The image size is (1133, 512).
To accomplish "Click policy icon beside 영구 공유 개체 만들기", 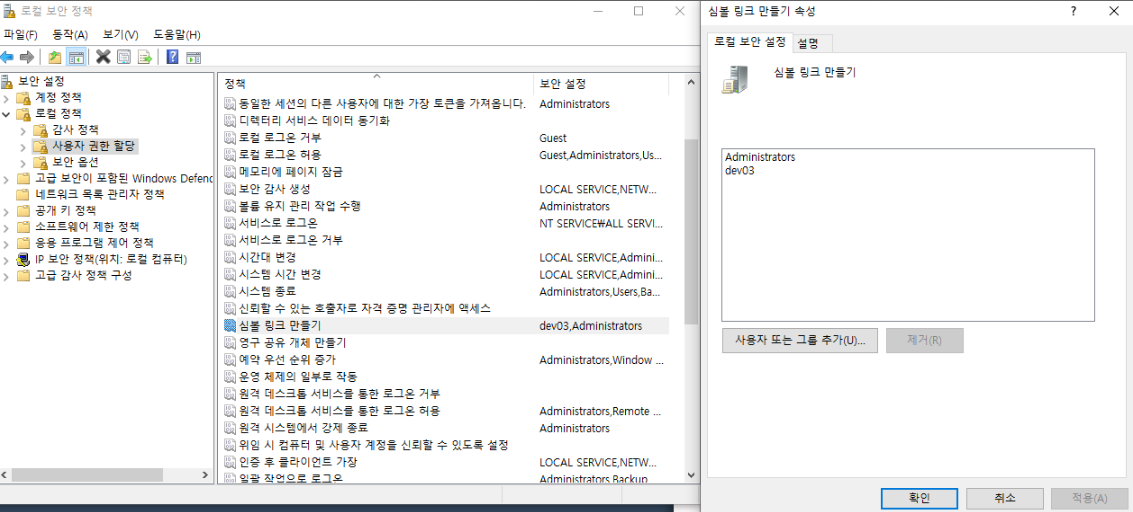I will point(231,343).
